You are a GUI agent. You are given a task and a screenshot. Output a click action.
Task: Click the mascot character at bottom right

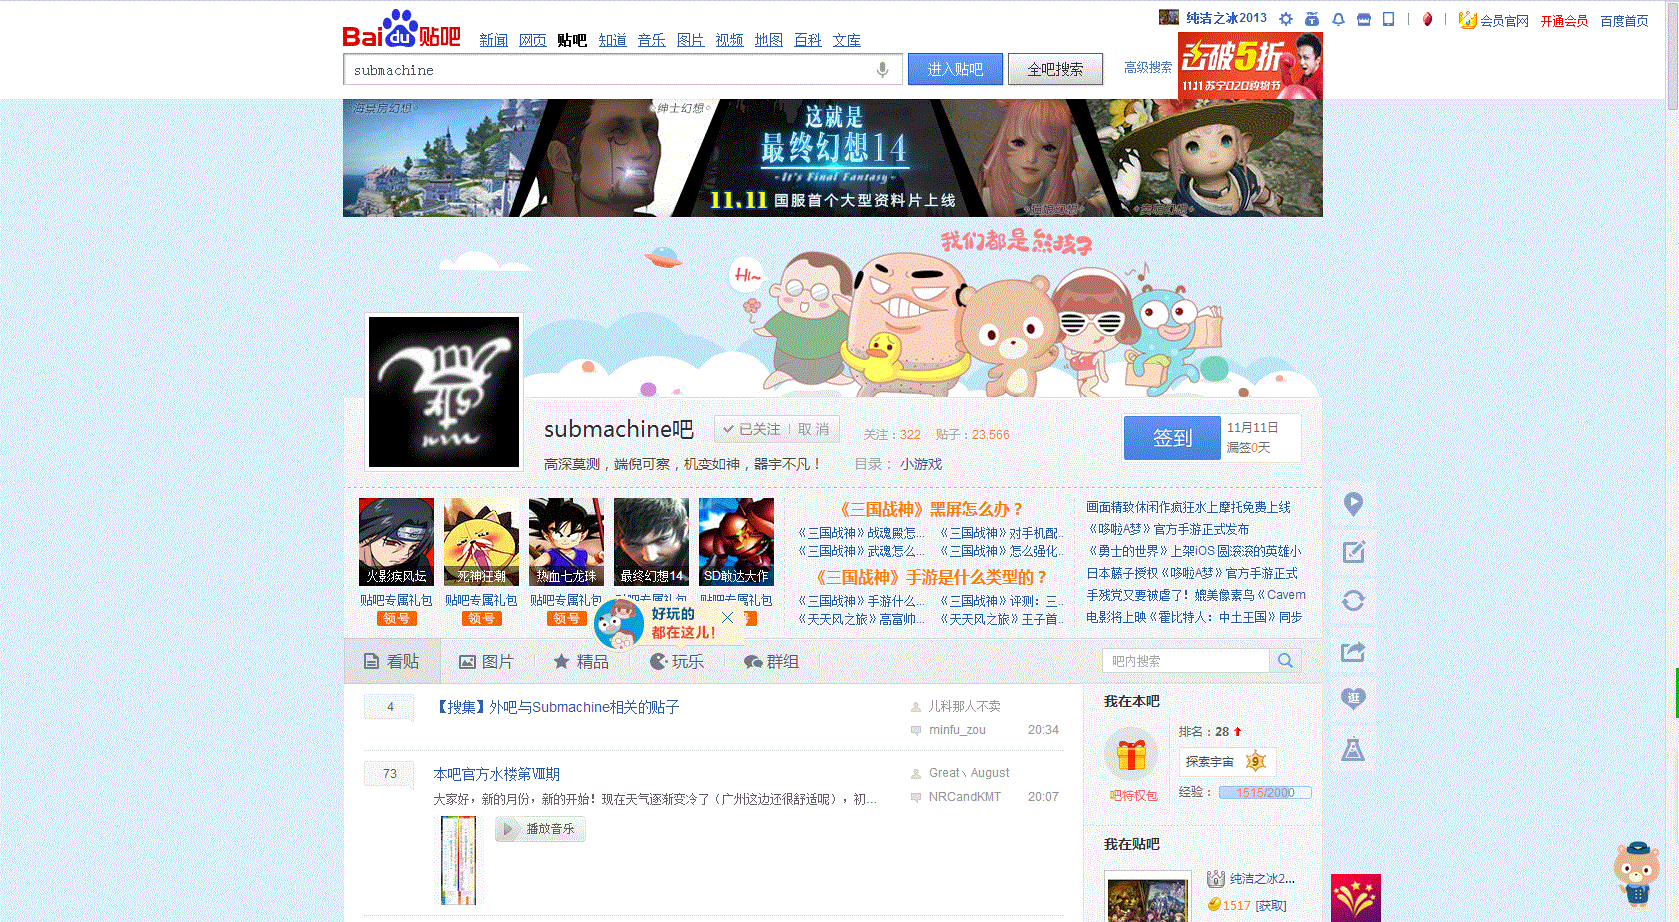coord(1636,872)
